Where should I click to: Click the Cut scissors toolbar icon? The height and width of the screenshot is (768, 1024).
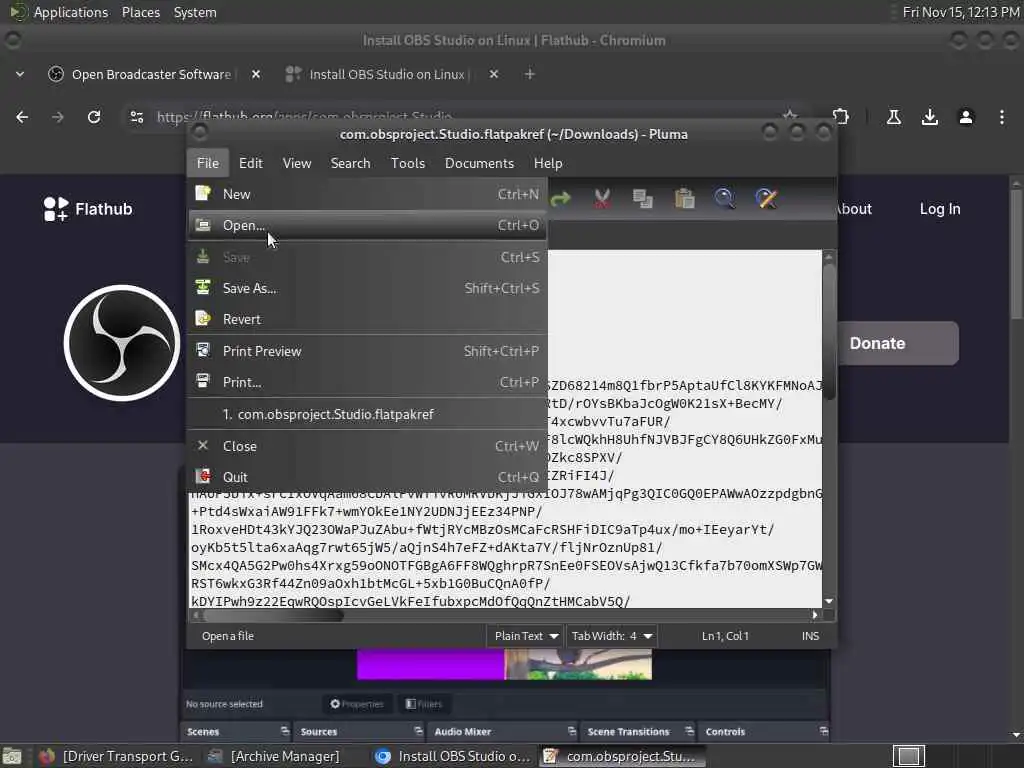601,199
